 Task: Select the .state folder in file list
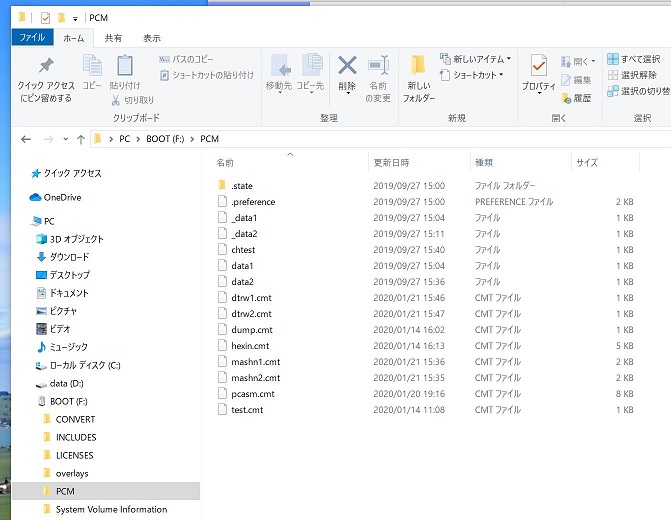coord(235,186)
